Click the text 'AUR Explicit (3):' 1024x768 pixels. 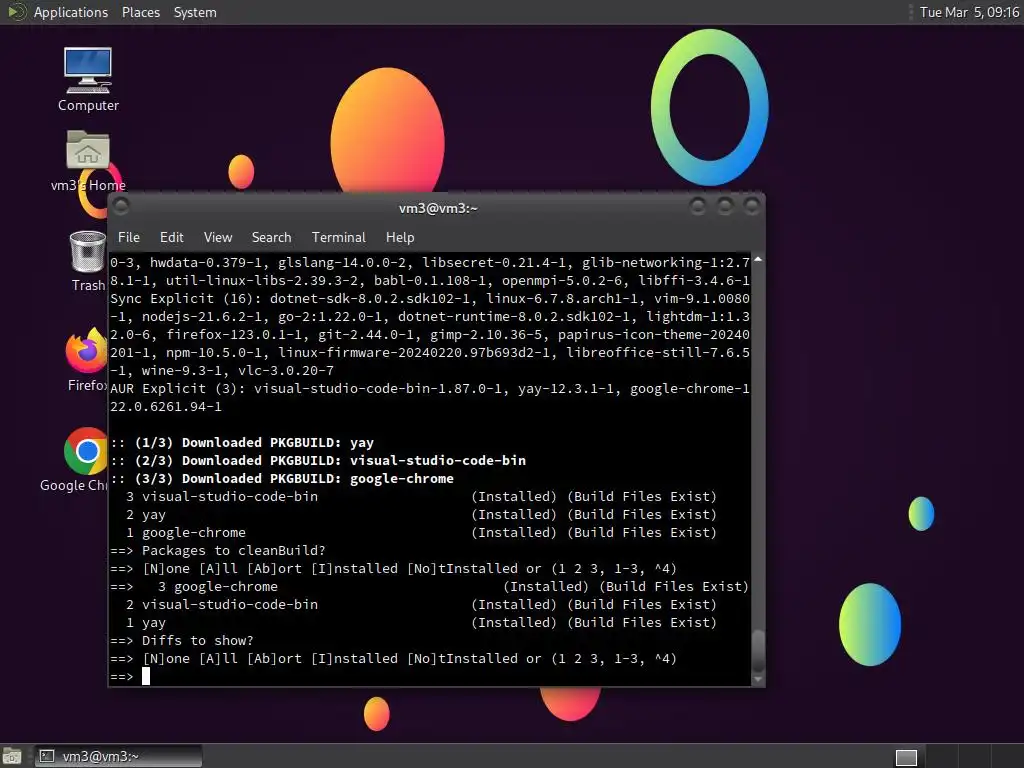click(178, 389)
